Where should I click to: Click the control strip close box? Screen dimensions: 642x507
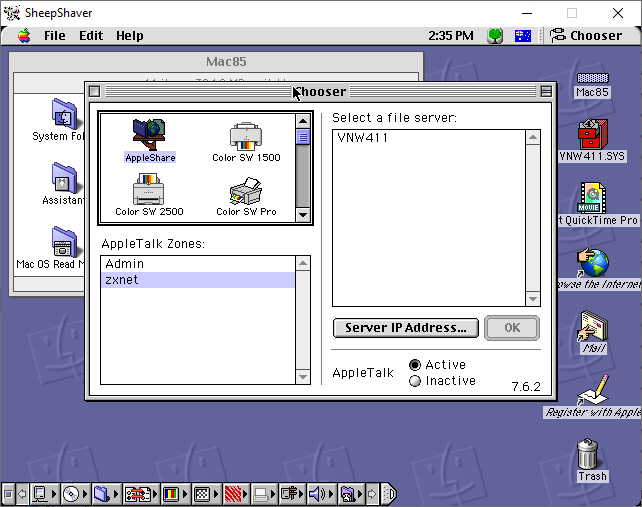(8, 494)
